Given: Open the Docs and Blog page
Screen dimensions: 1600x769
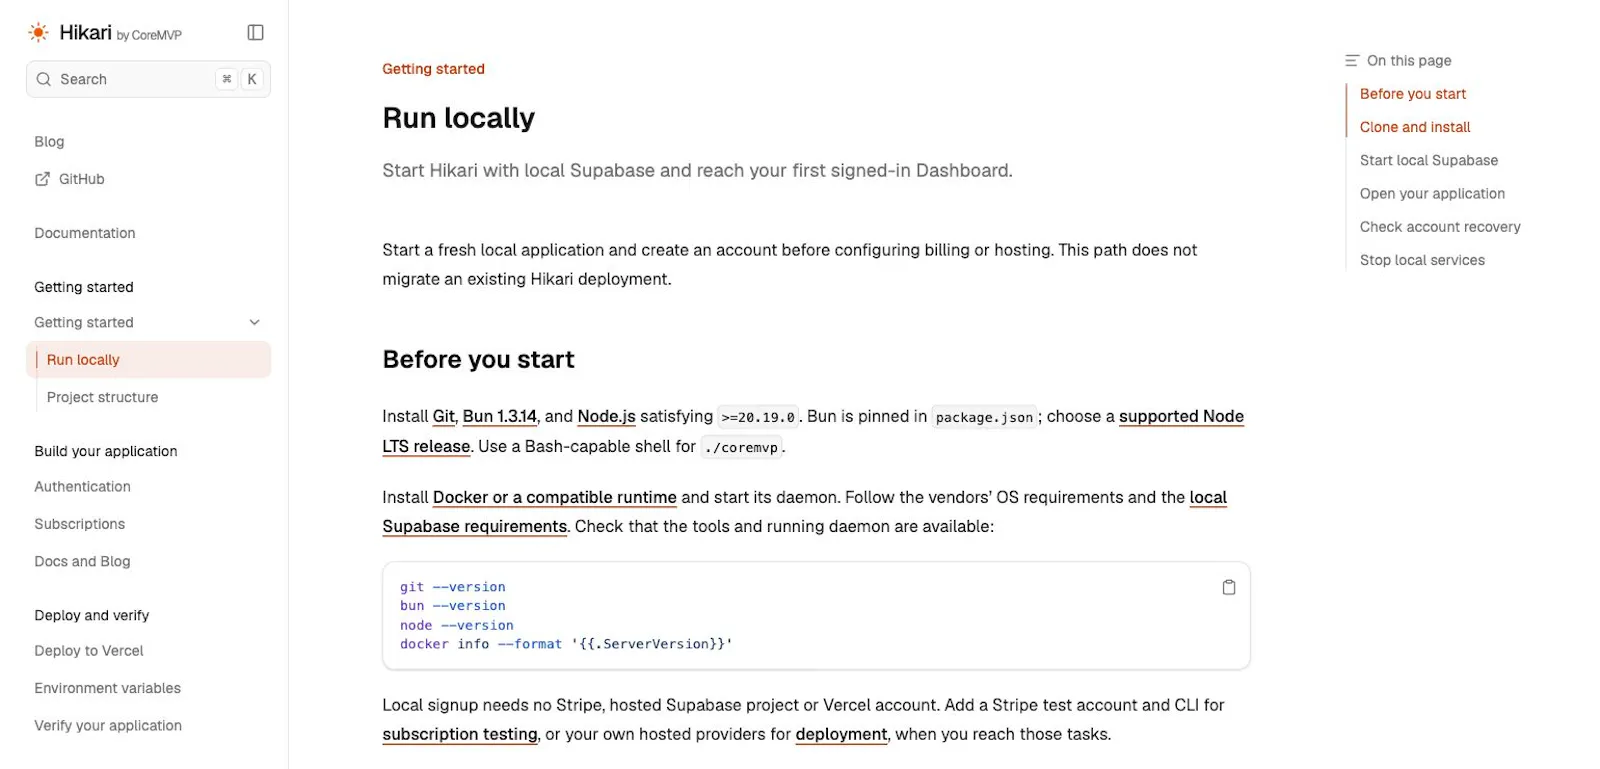Looking at the screenshot, I should pos(82,562).
